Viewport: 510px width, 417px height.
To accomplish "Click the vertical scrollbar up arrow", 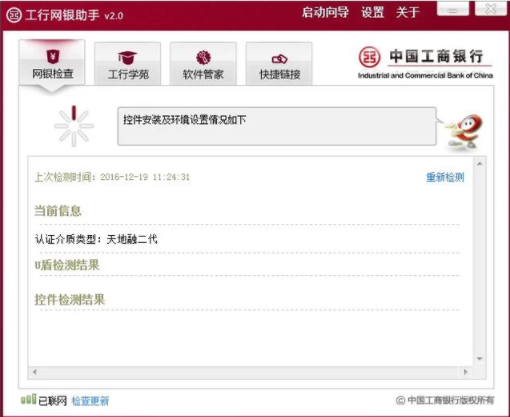I will (479, 164).
